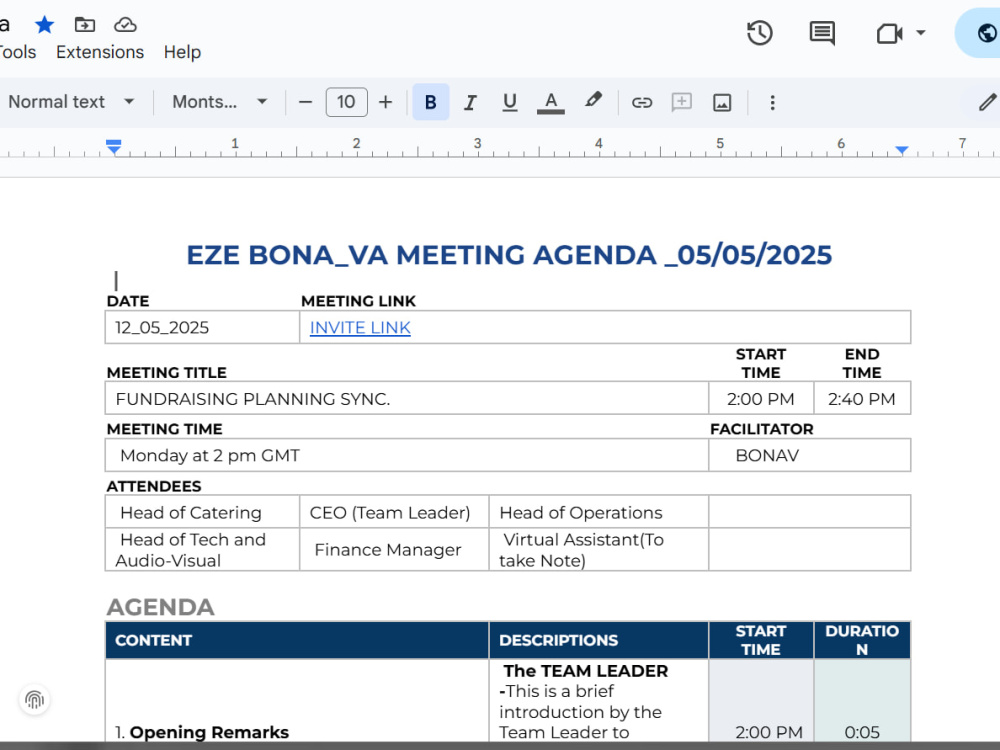
Task: Star the document with the star icon
Action: coord(44,25)
